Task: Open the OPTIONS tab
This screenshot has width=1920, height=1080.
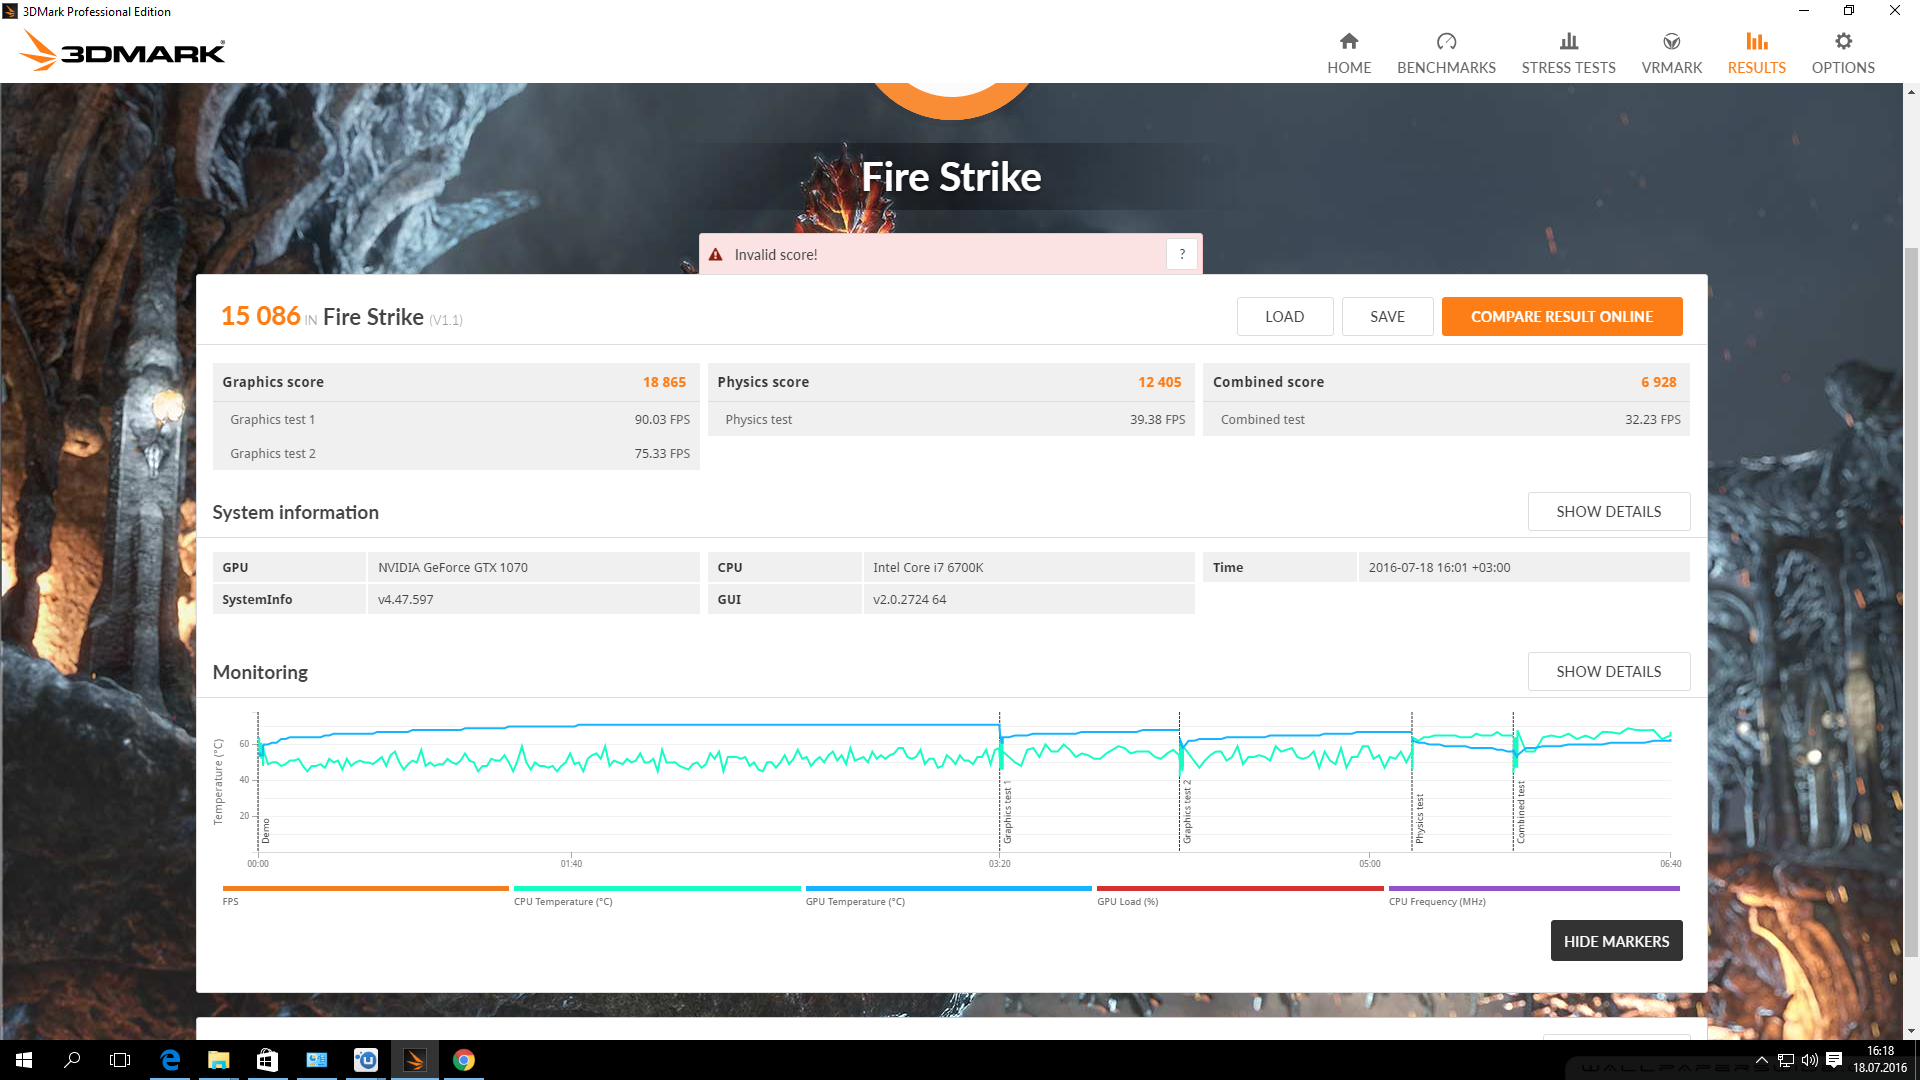Action: pyautogui.click(x=1843, y=54)
